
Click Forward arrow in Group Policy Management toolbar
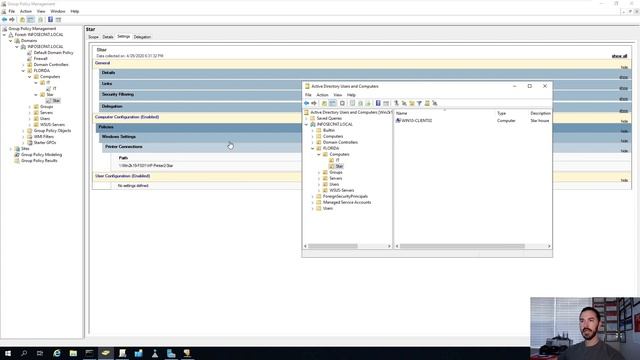tap(12, 20)
